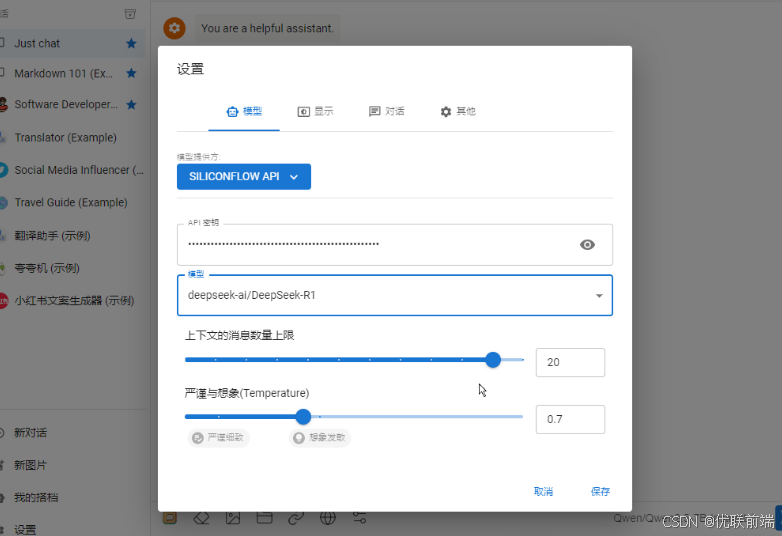This screenshot has height=536, width=782.
Task: Click the orange system prompt gear avatar
Action: [174, 28]
